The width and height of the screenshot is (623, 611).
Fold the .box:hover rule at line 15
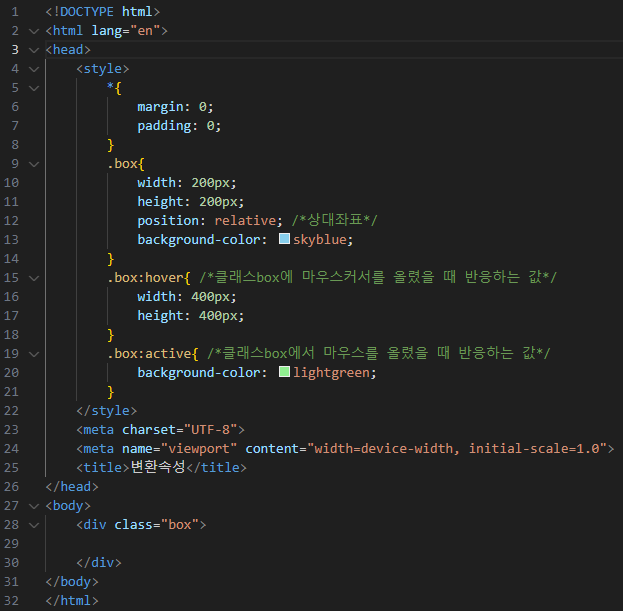pyautogui.click(x=34, y=278)
